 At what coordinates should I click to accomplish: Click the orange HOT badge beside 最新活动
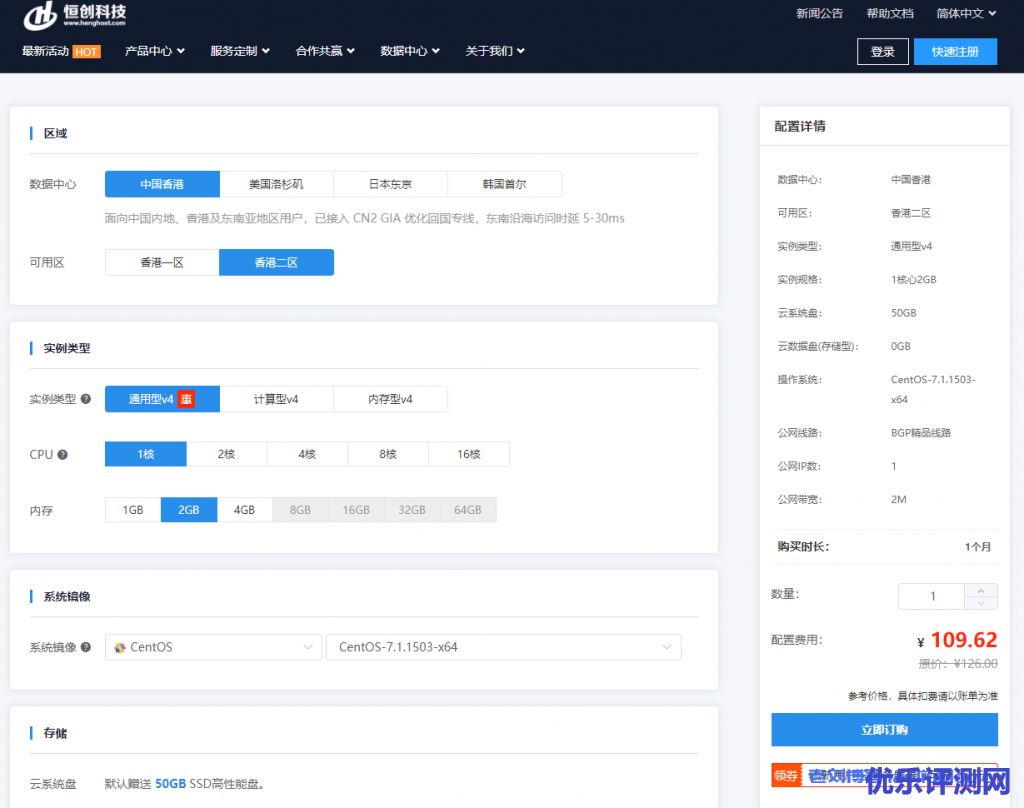point(86,51)
